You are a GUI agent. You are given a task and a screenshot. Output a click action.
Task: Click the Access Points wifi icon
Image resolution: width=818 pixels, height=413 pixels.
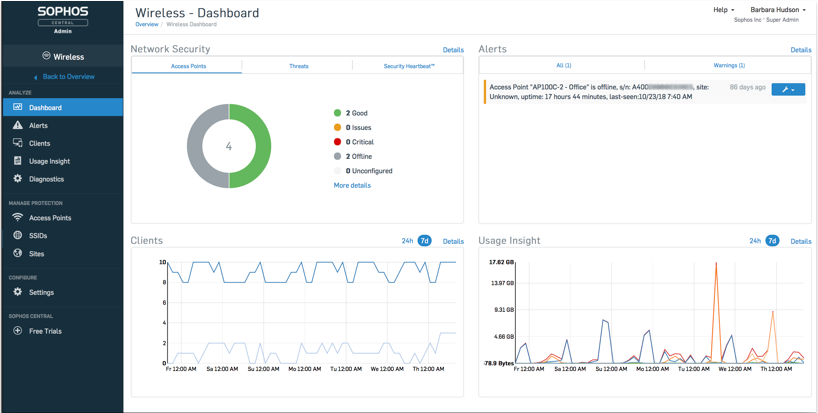tap(18, 217)
